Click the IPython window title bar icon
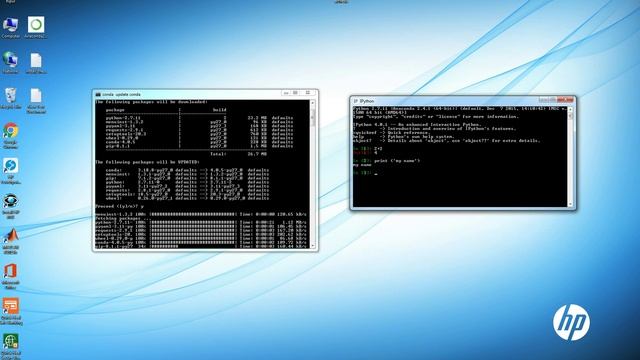The height and width of the screenshot is (360, 640). 356,101
